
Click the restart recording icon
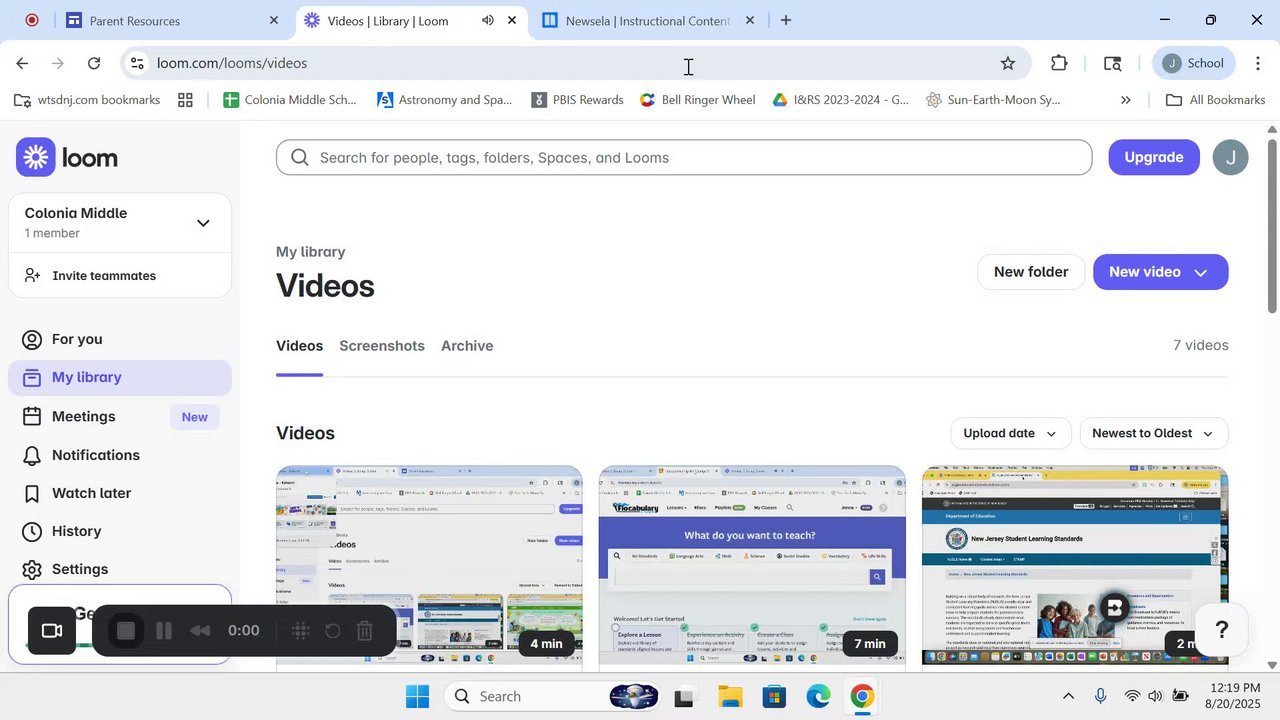click(x=333, y=631)
